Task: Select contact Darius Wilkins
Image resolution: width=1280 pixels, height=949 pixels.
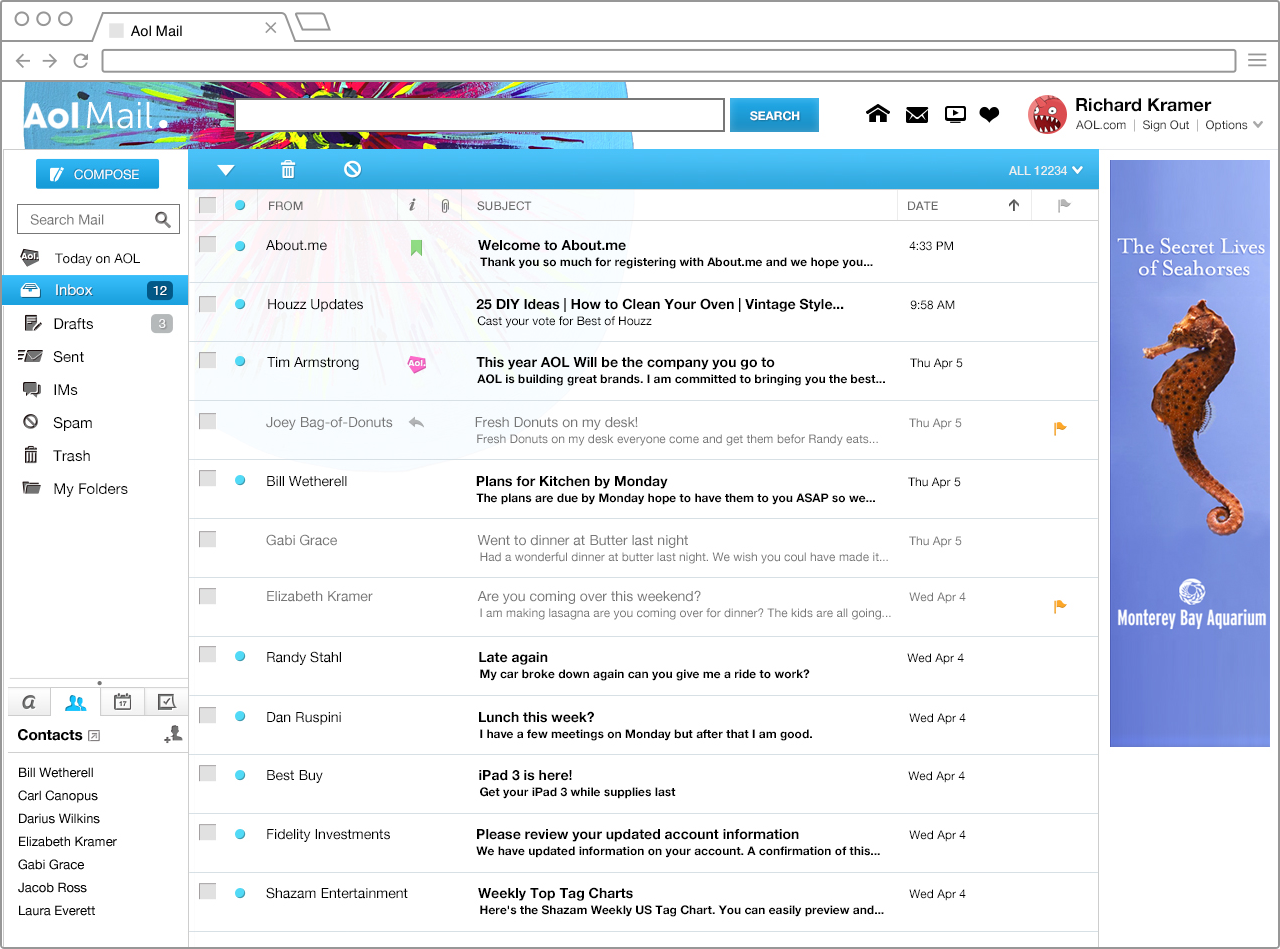Action: (x=59, y=819)
